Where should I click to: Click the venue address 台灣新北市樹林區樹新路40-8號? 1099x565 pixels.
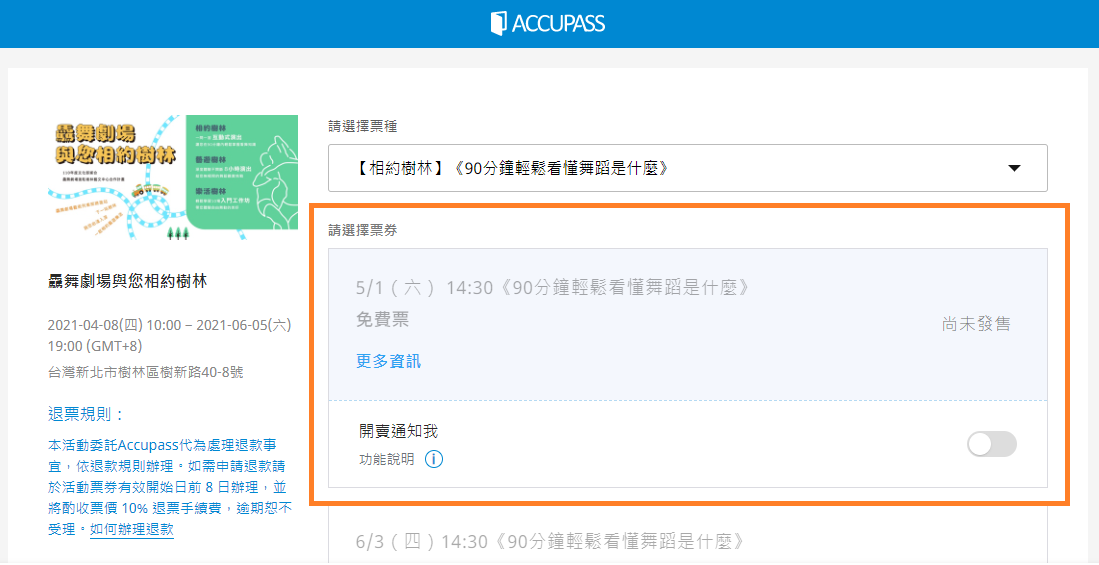pyautogui.click(x=145, y=372)
